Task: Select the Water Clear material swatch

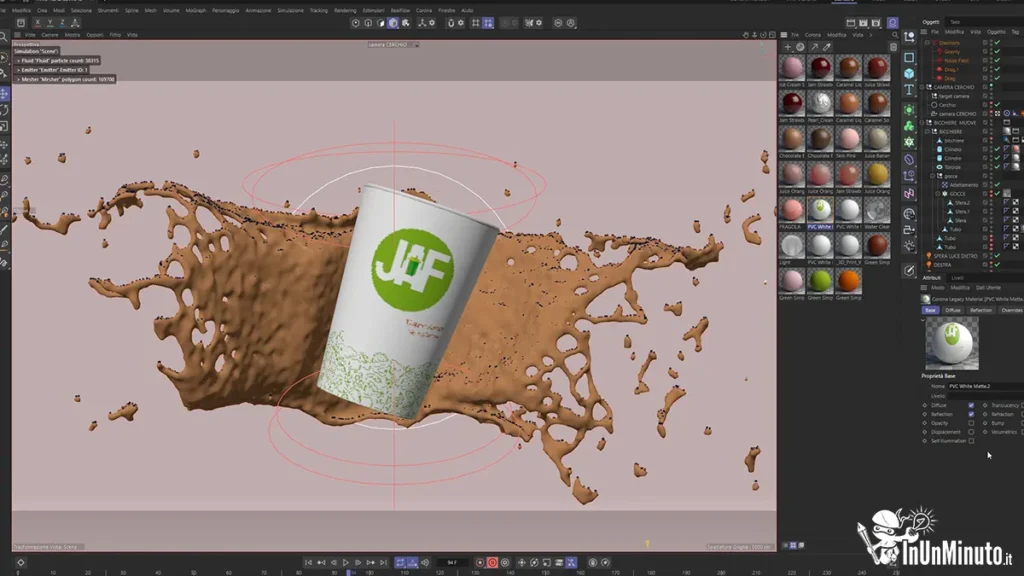Action: pyautogui.click(x=877, y=211)
